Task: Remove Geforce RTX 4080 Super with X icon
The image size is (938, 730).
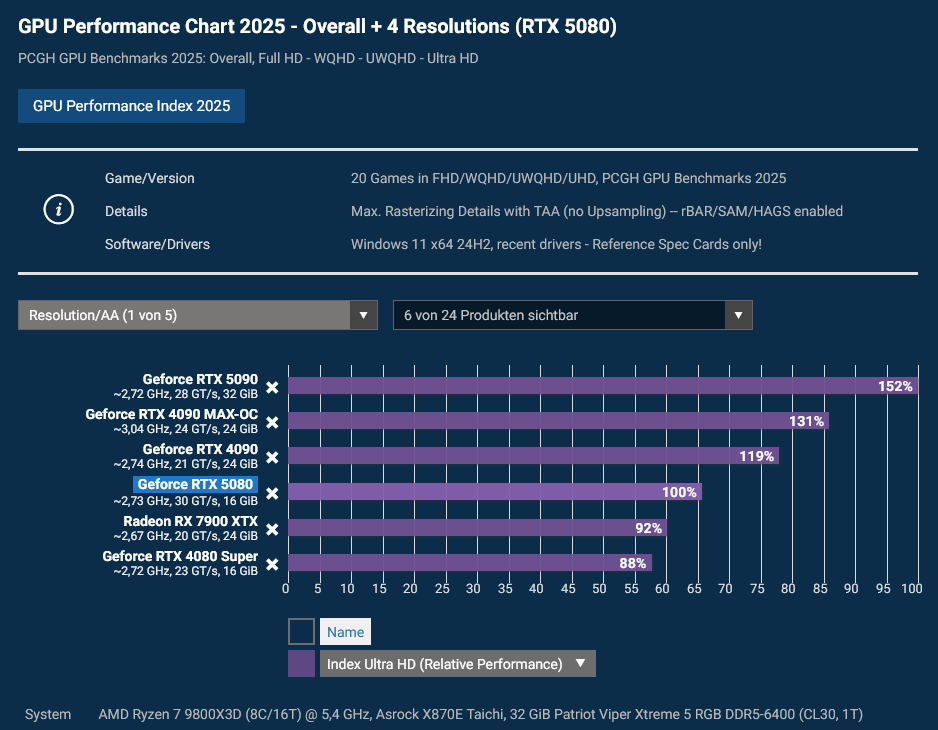Action: 272,564
